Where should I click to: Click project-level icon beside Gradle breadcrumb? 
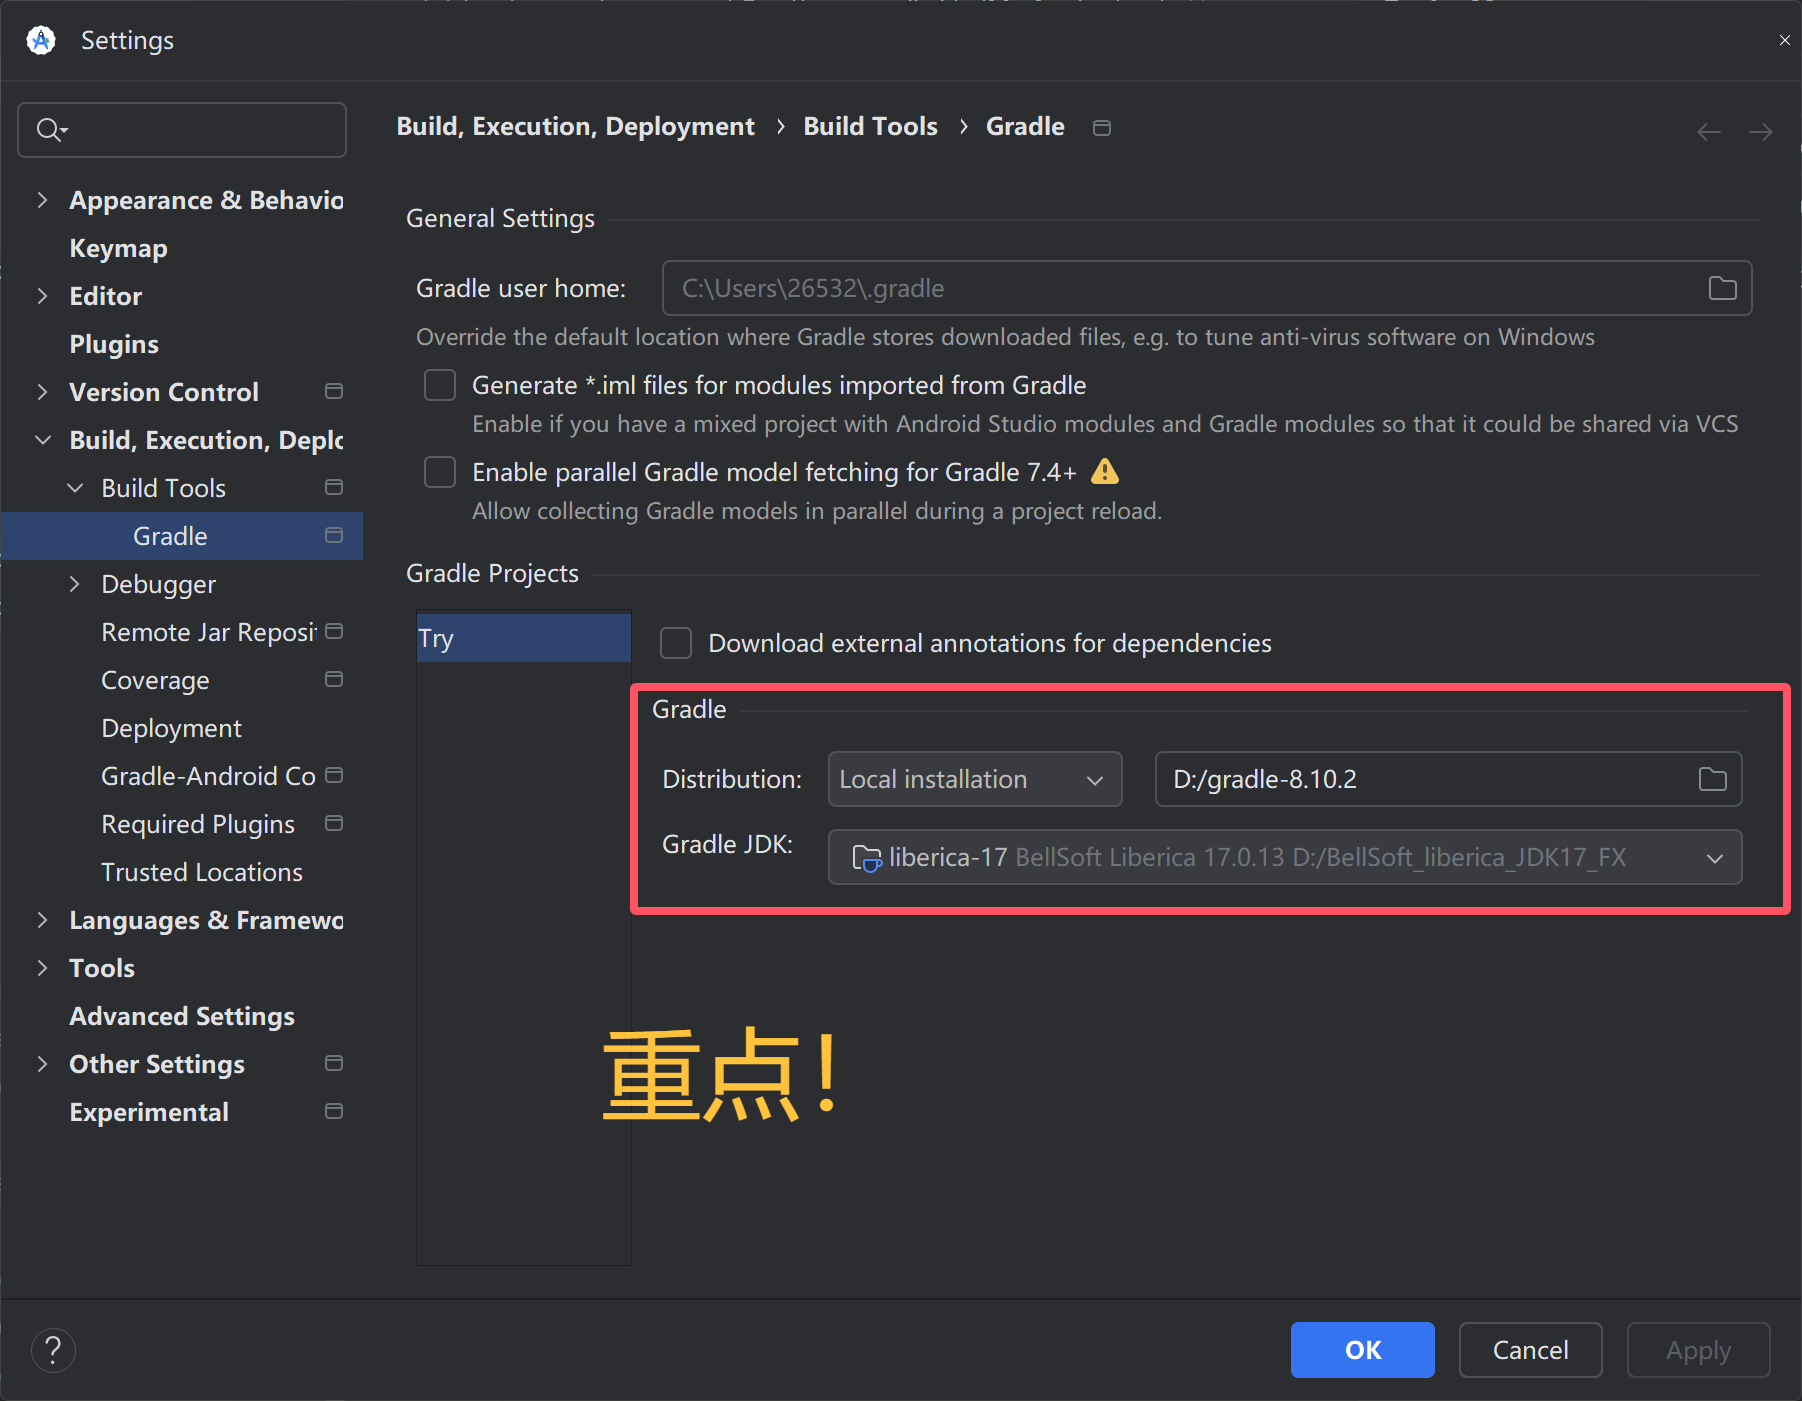(x=1102, y=127)
